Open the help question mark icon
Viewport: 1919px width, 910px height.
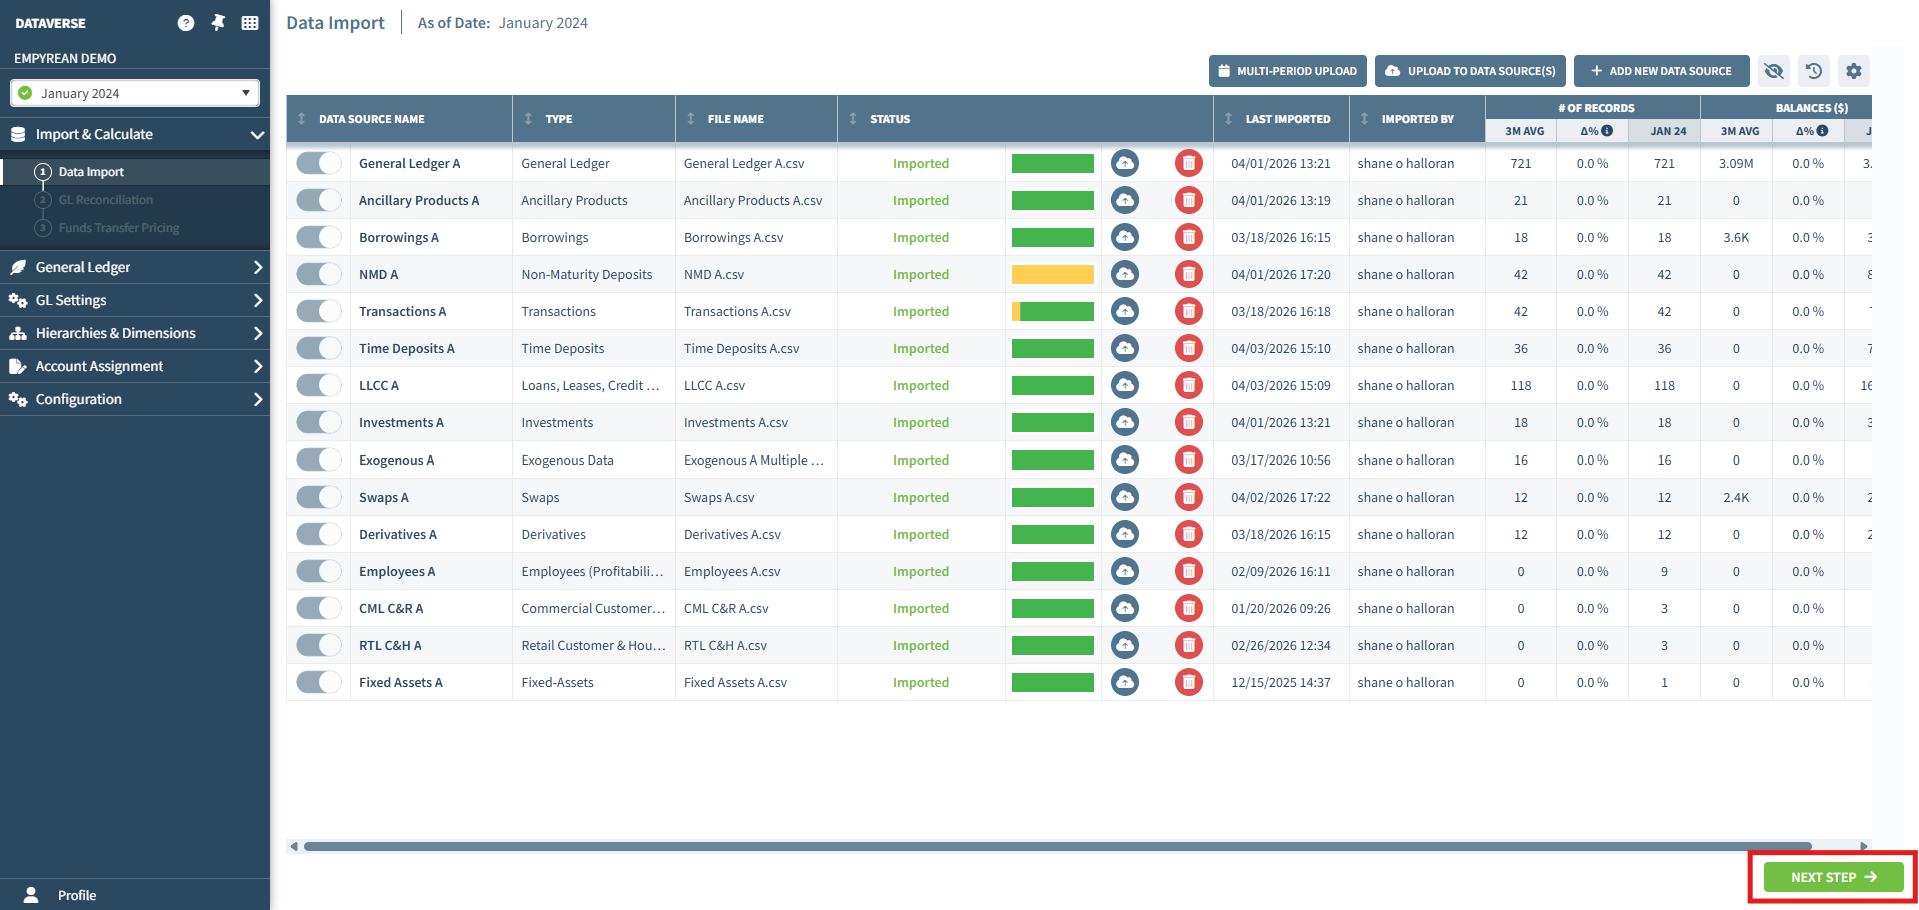(x=186, y=23)
